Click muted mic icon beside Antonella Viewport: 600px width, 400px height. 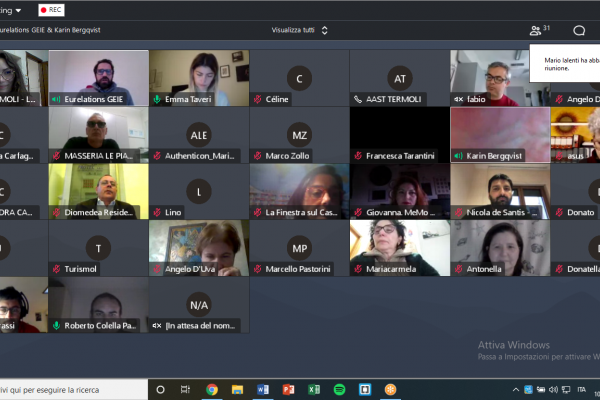point(458,269)
